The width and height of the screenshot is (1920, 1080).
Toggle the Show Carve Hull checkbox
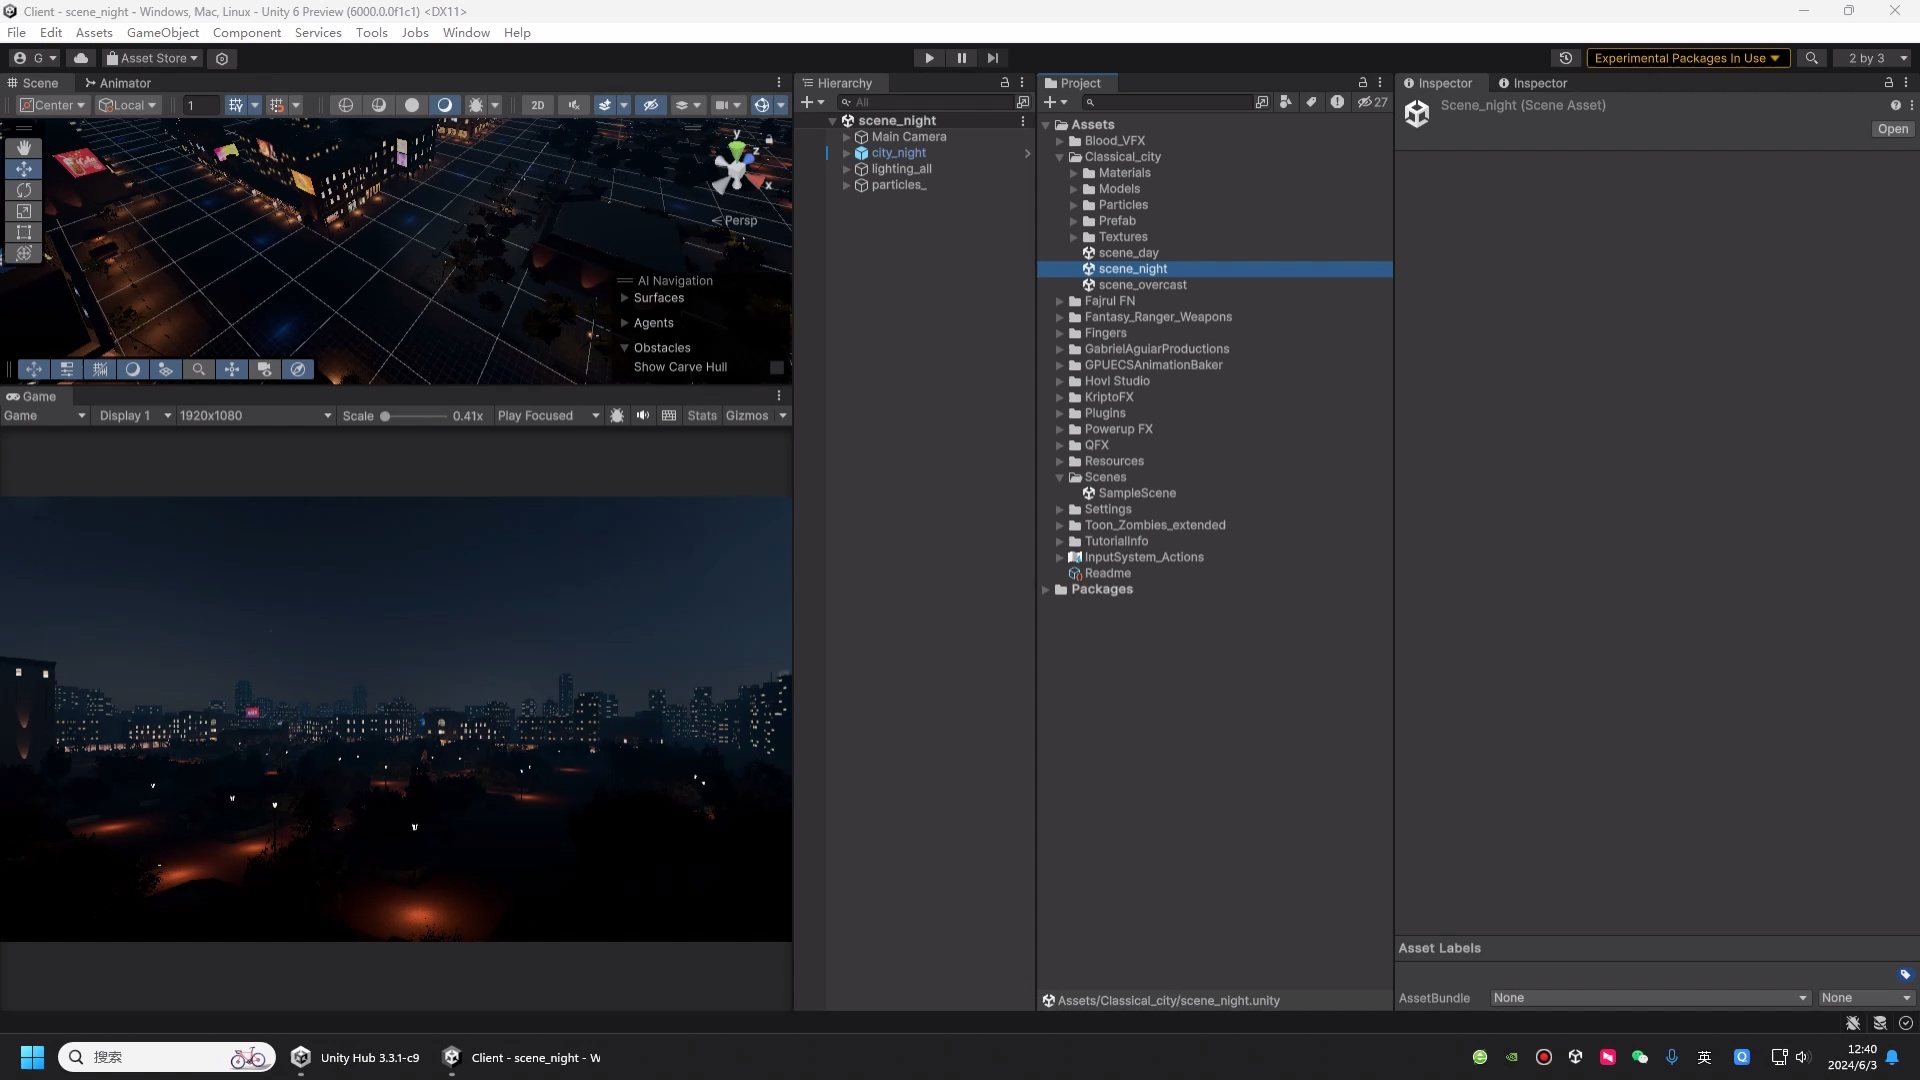tap(777, 367)
